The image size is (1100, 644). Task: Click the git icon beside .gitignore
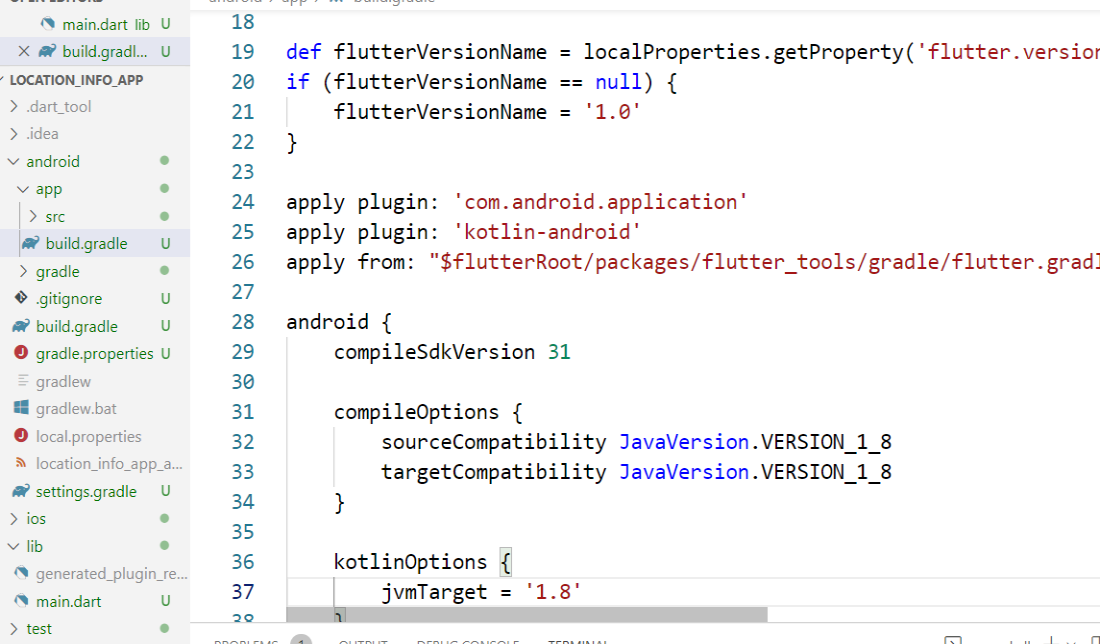21,298
